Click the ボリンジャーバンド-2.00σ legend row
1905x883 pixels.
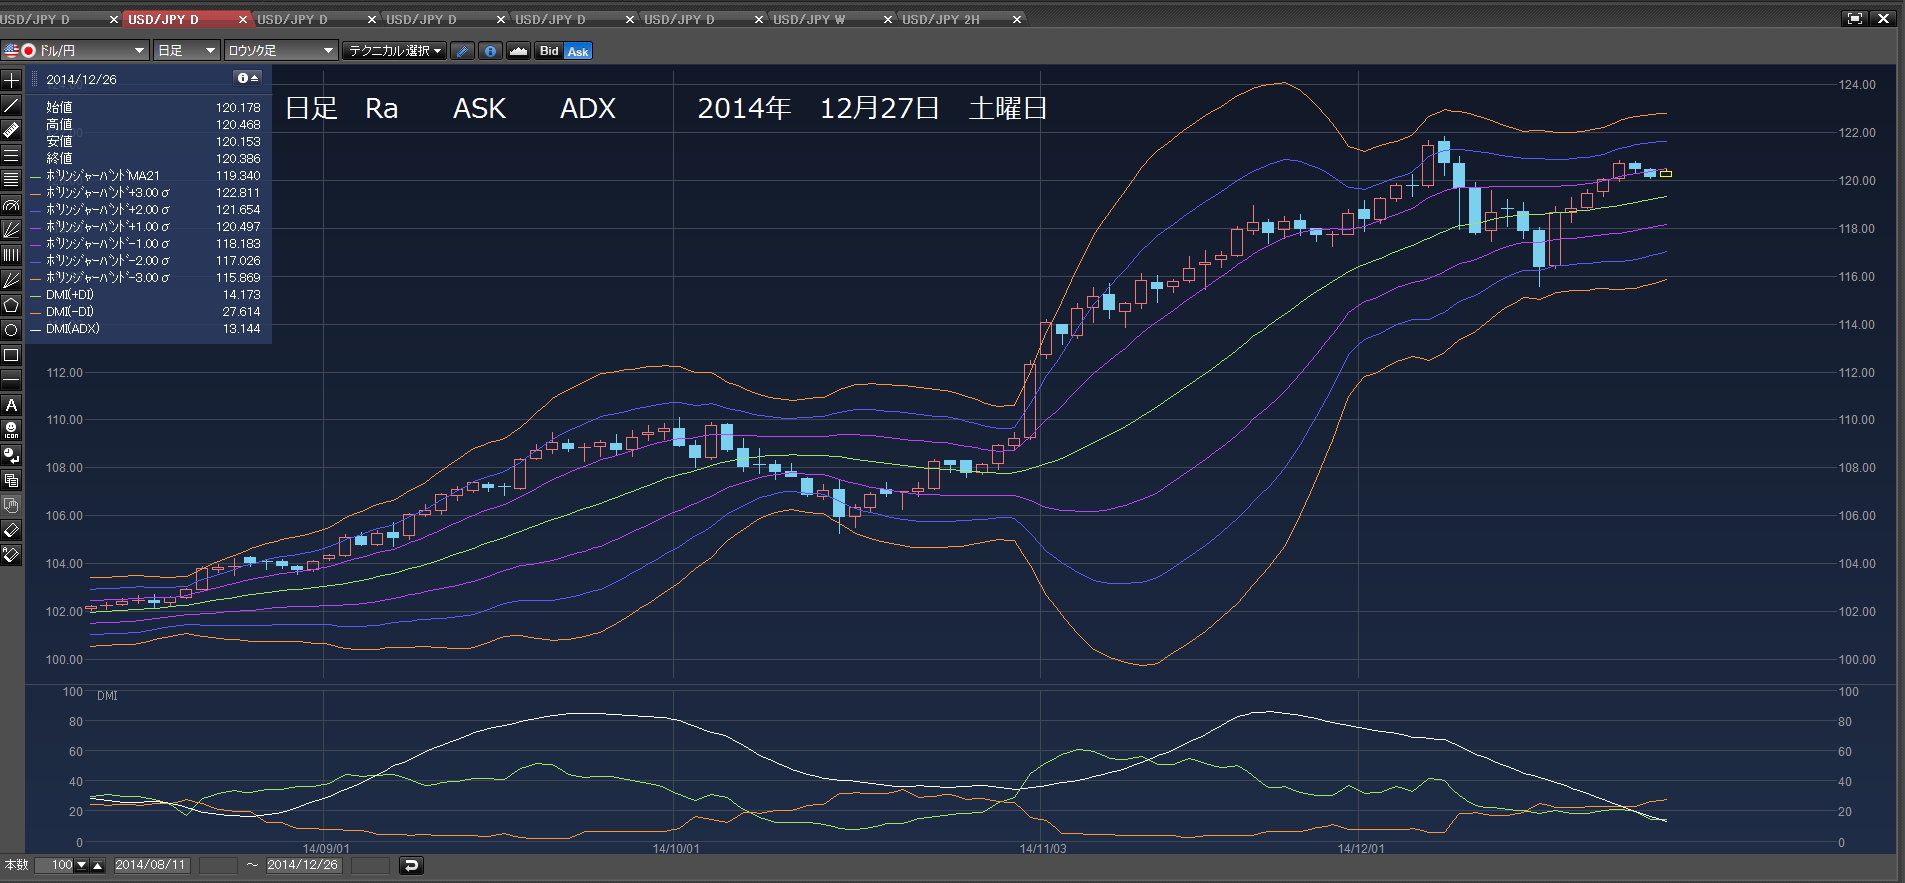point(146,260)
